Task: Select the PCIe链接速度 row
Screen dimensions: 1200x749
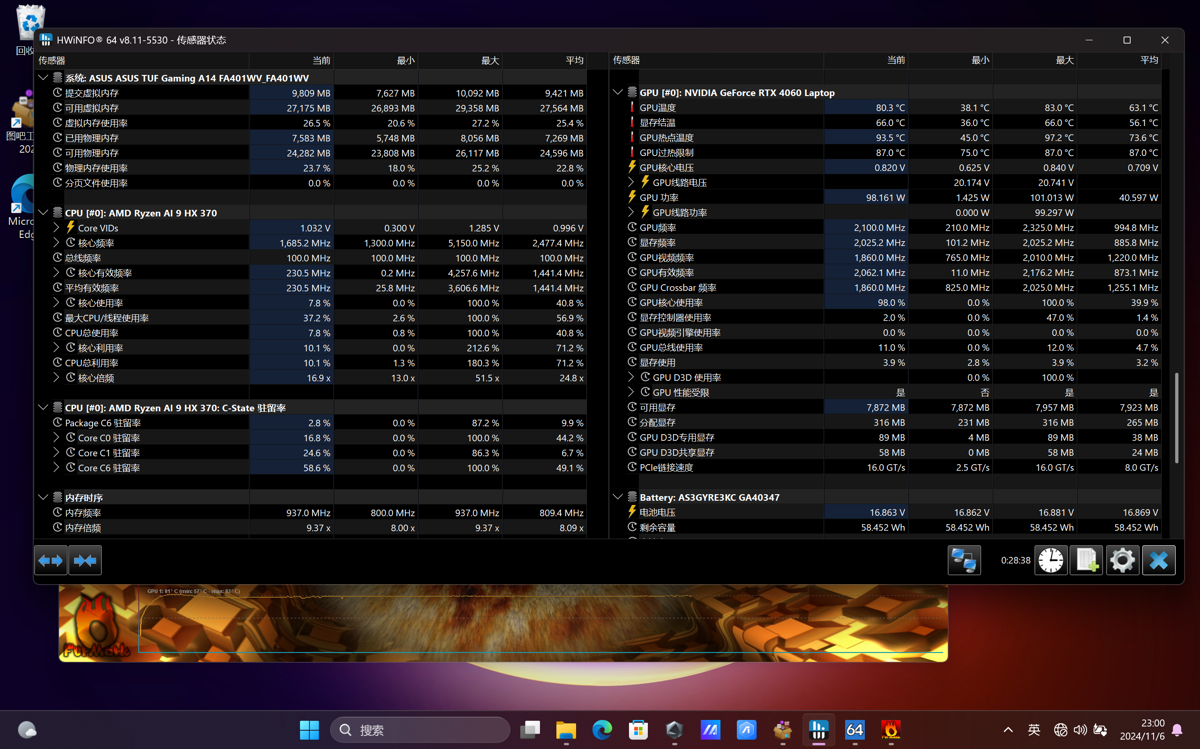Action: point(886,468)
